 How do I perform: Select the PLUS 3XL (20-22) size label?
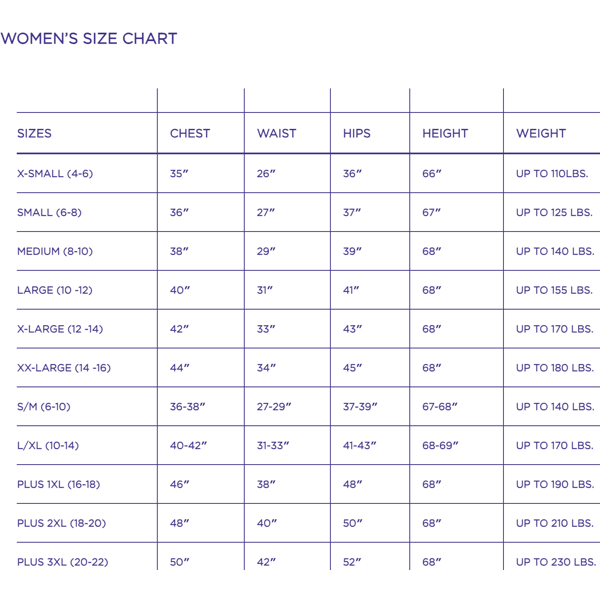click(62, 562)
